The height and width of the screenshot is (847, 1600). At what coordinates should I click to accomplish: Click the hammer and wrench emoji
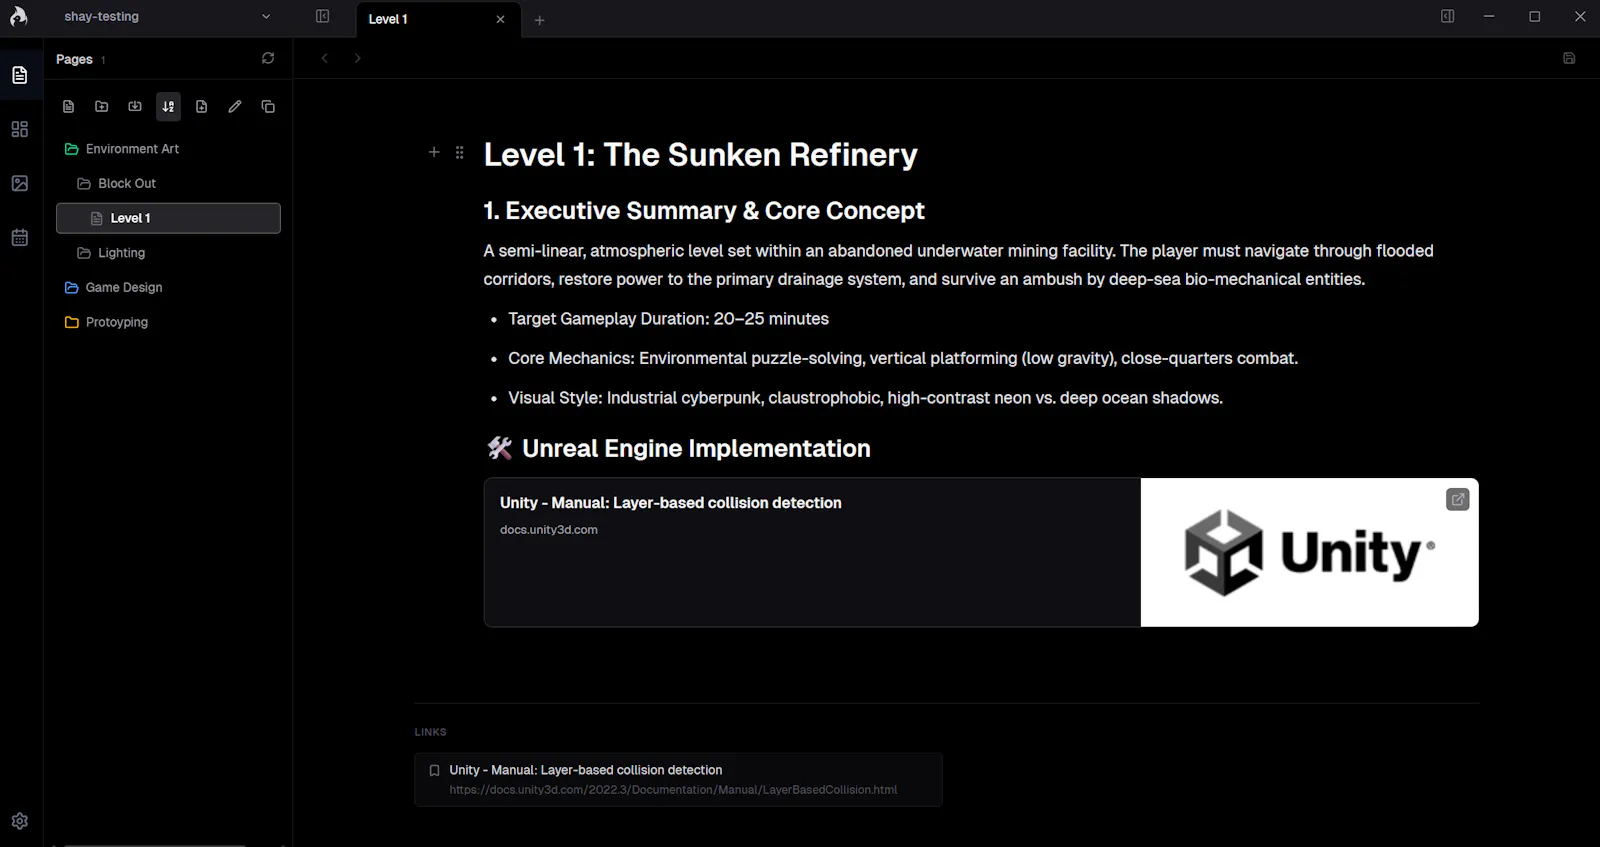[x=499, y=448]
